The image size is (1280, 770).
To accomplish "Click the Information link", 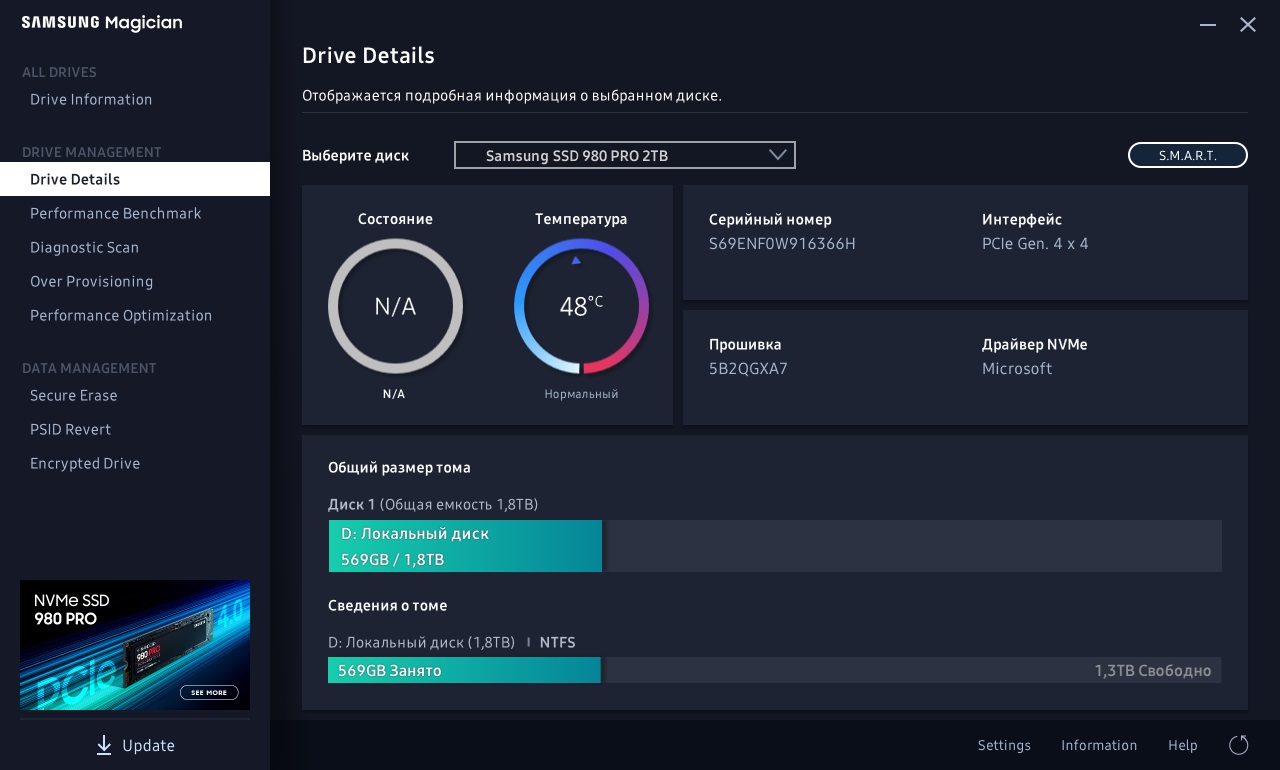I will tap(1099, 745).
